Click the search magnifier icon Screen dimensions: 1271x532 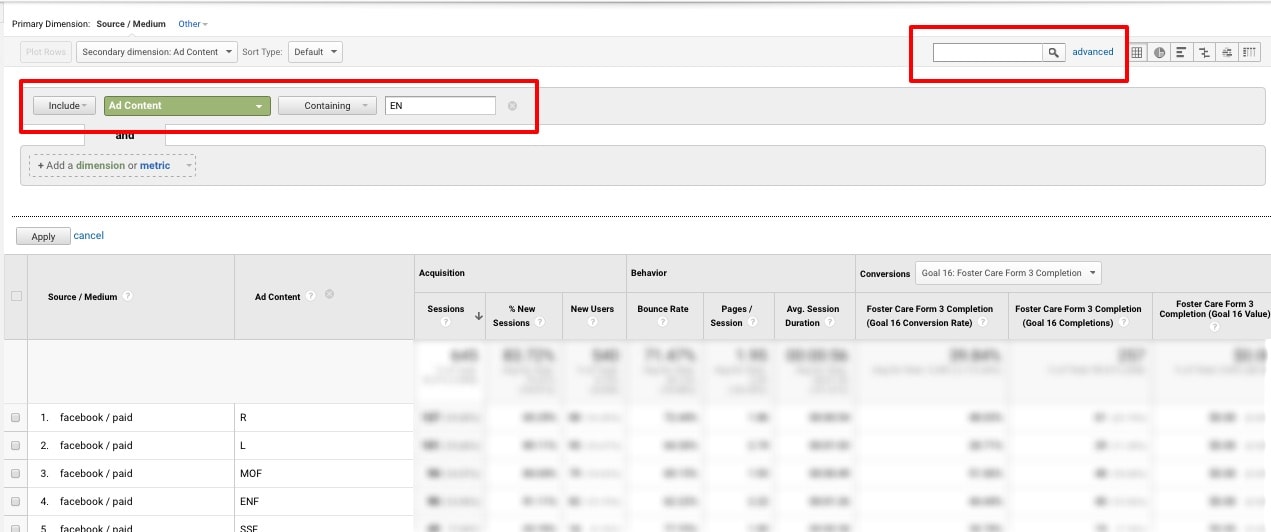1053,53
